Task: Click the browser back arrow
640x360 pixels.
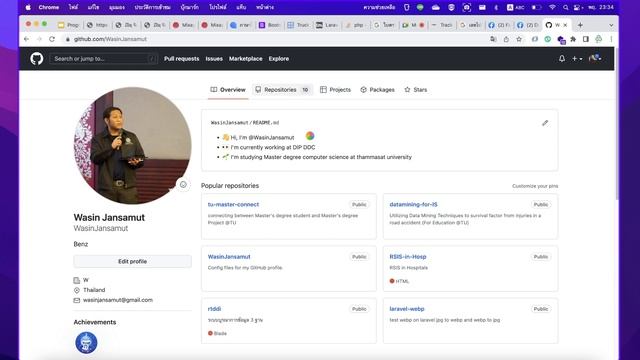Action: (27, 39)
